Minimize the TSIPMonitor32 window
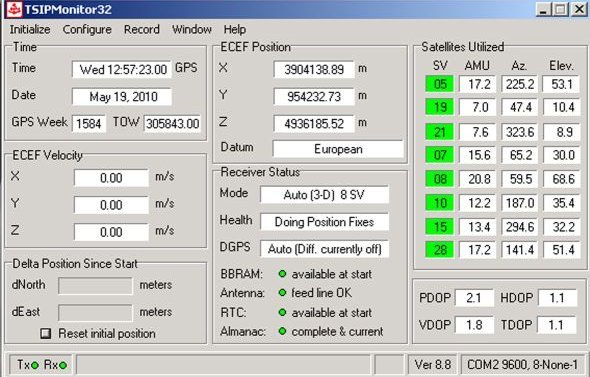This screenshot has height=377, width=590. [x=543, y=9]
